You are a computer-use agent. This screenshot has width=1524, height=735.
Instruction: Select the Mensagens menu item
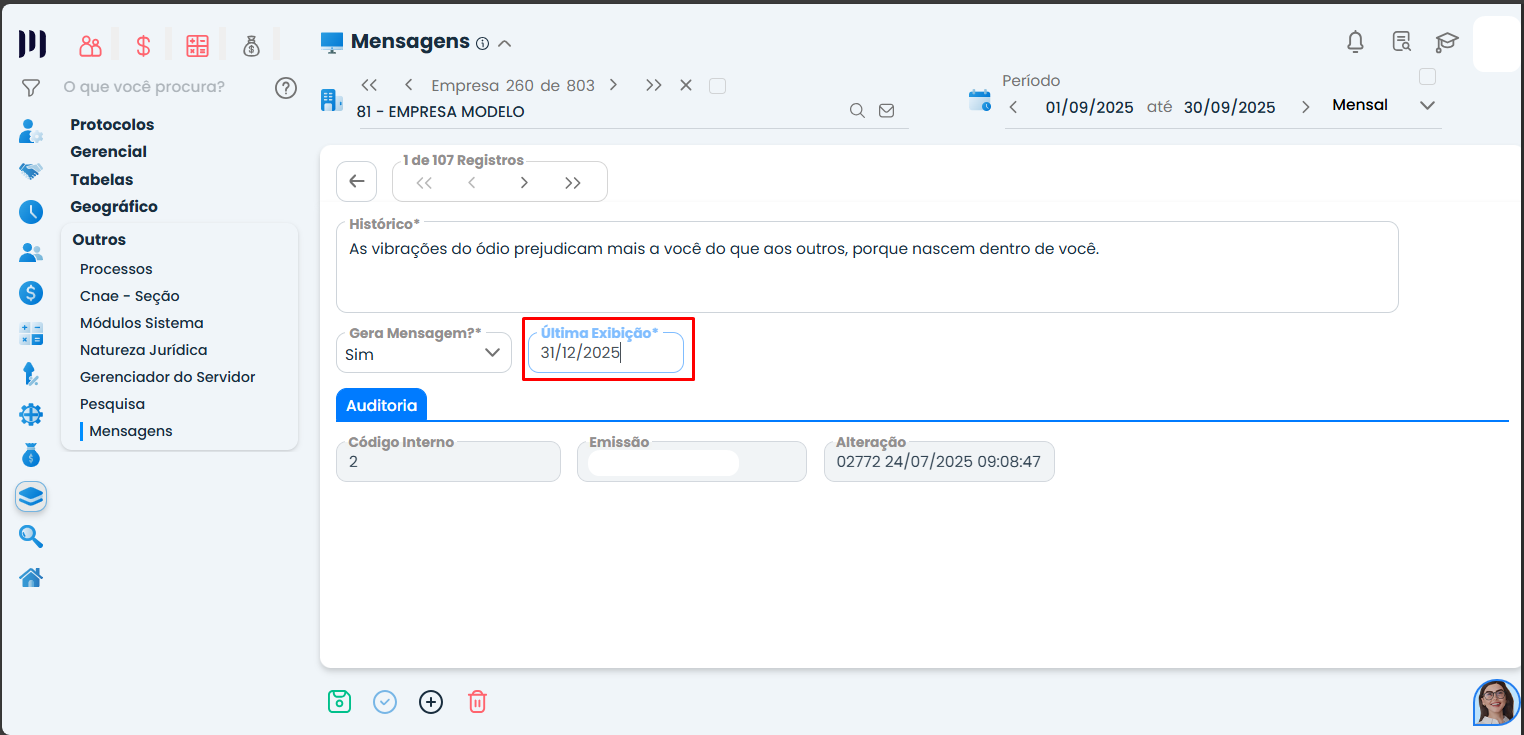coord(131,431)
